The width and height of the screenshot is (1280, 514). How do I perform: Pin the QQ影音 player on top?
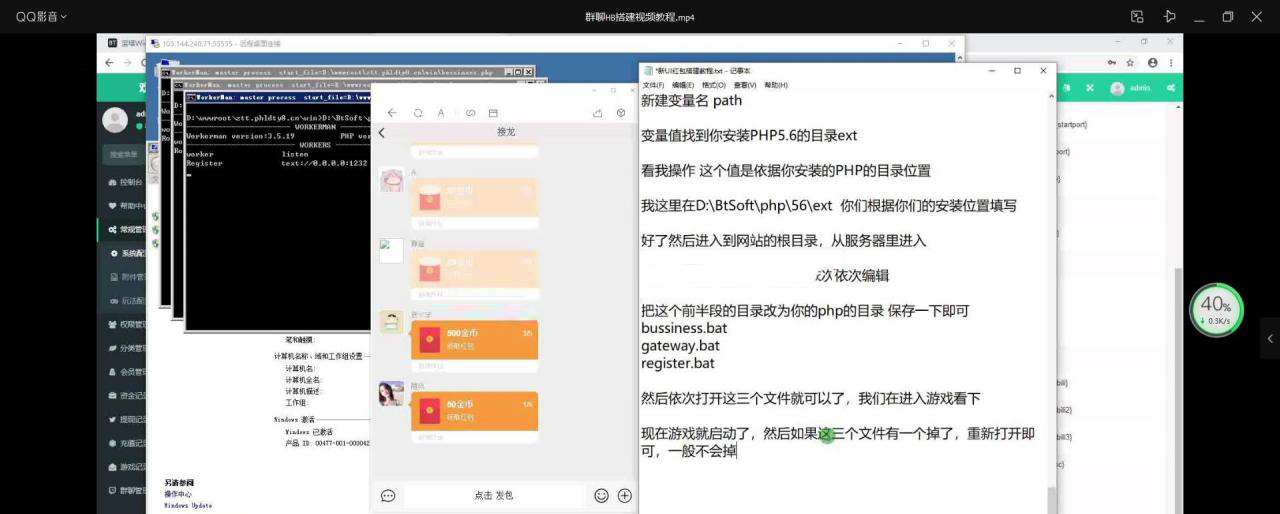coord(1169,17)
